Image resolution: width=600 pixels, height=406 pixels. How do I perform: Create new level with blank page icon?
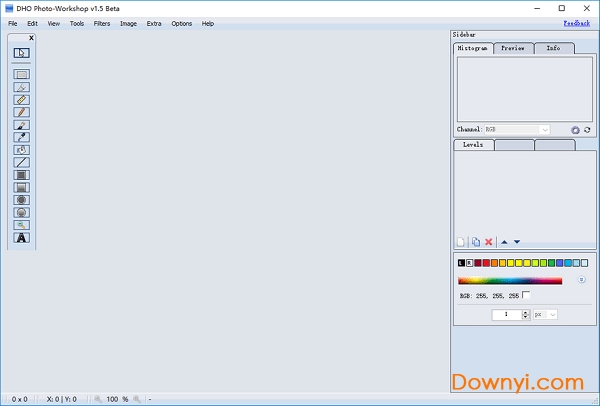[461, 242]
